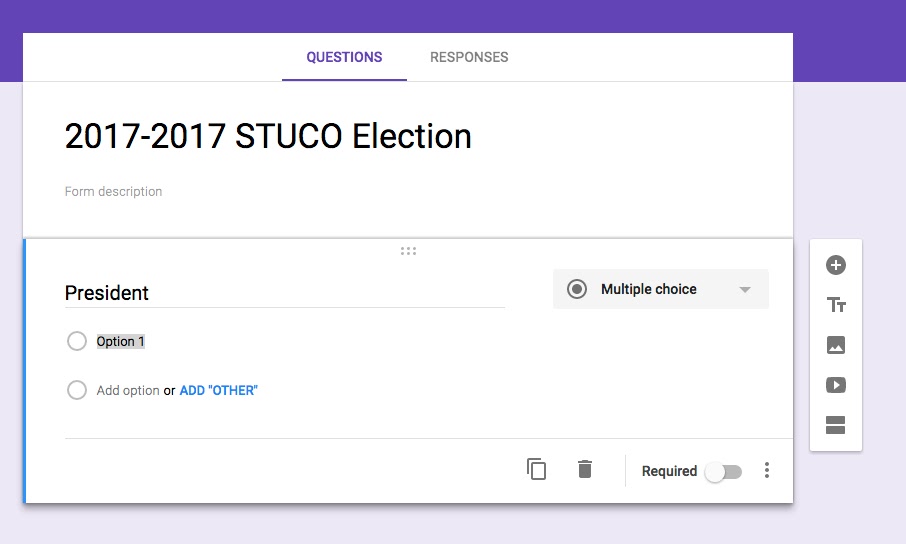Add a title and description section
This screenshot has width=906, height=544.
point(836,305)
